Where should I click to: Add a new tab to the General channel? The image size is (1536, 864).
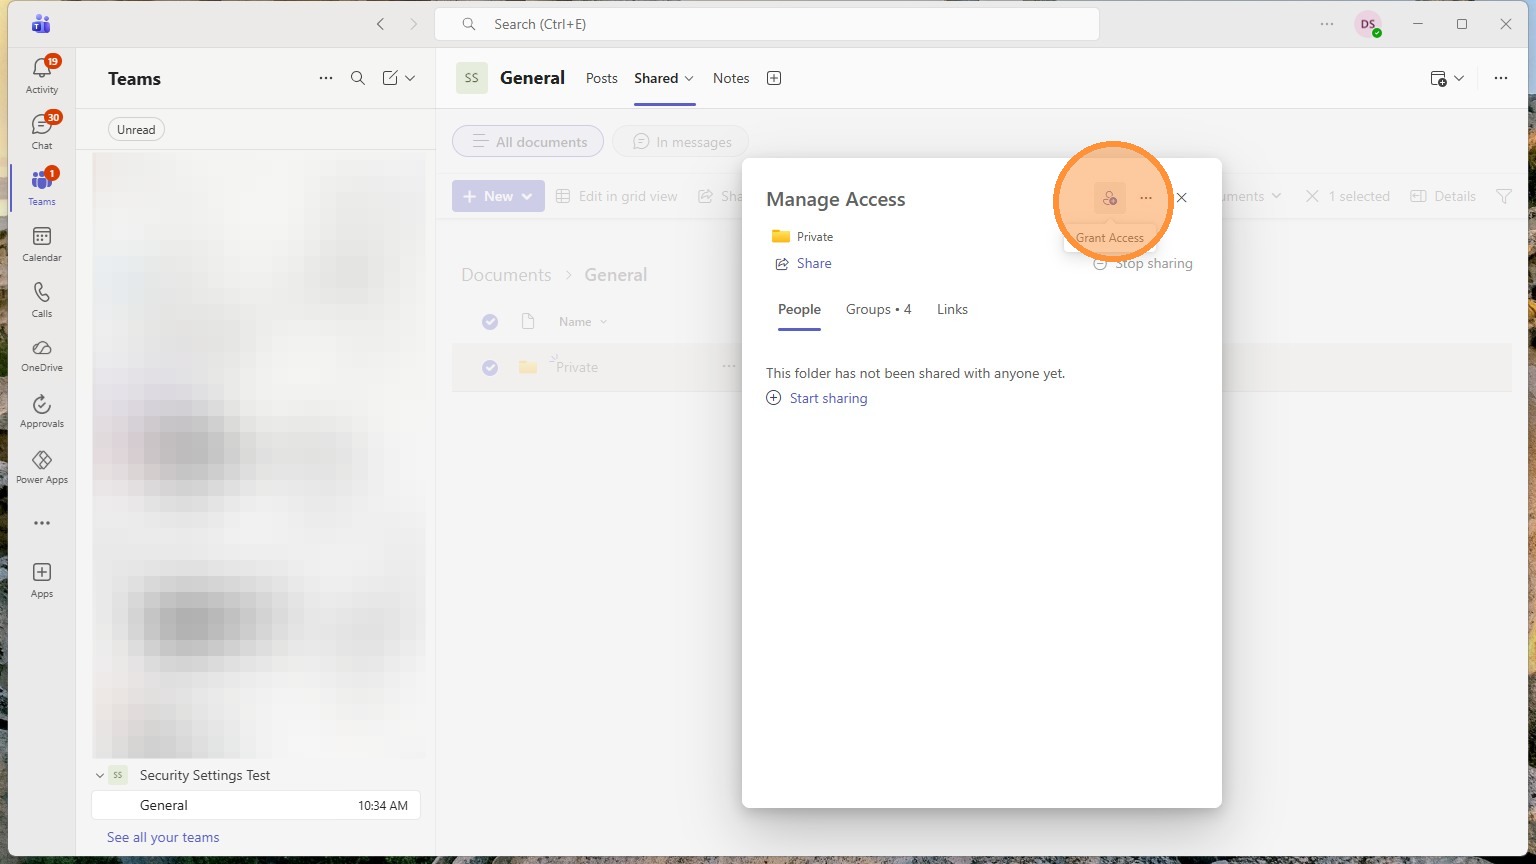click(x=774, y=78)
